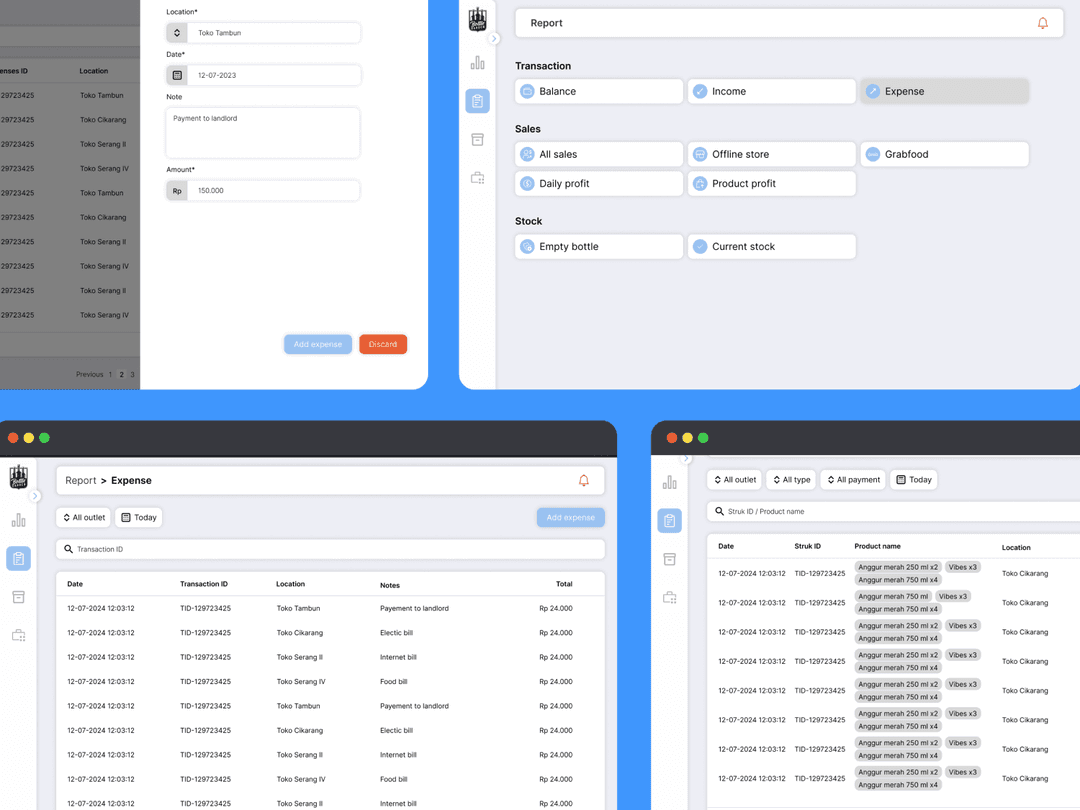Viewport: 1080px width, 810px height.
Task: Click the Discard button
Action: (383, 344)
